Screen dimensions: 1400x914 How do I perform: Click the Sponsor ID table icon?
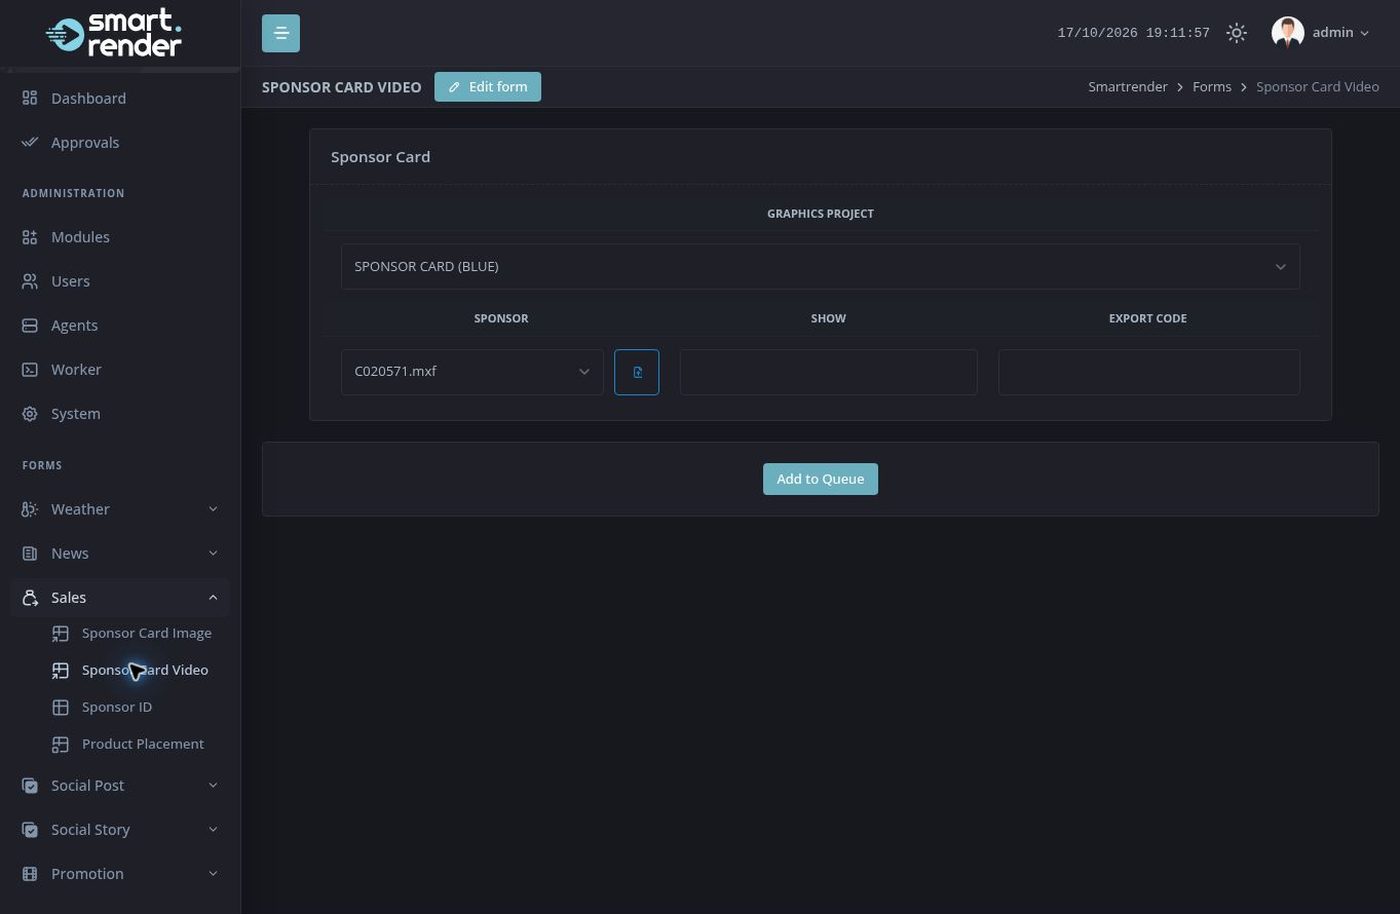pos(60,707)
